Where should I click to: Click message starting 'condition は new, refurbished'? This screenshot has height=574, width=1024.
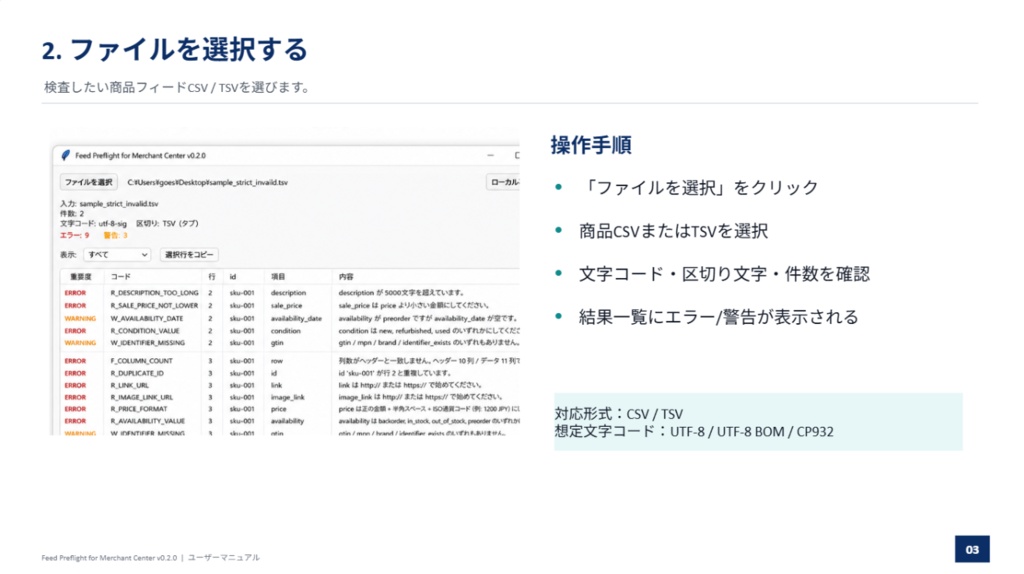click(429, 331)
